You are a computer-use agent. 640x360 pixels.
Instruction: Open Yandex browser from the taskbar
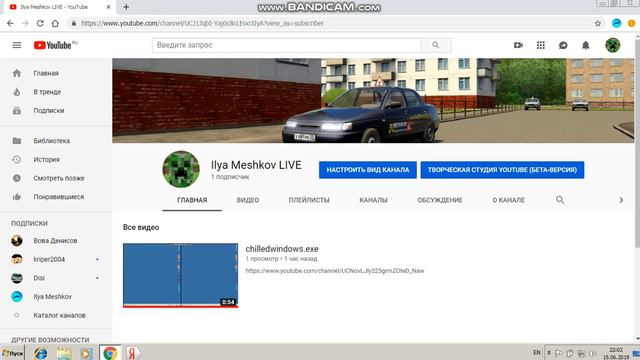click(x=132, y=353)
